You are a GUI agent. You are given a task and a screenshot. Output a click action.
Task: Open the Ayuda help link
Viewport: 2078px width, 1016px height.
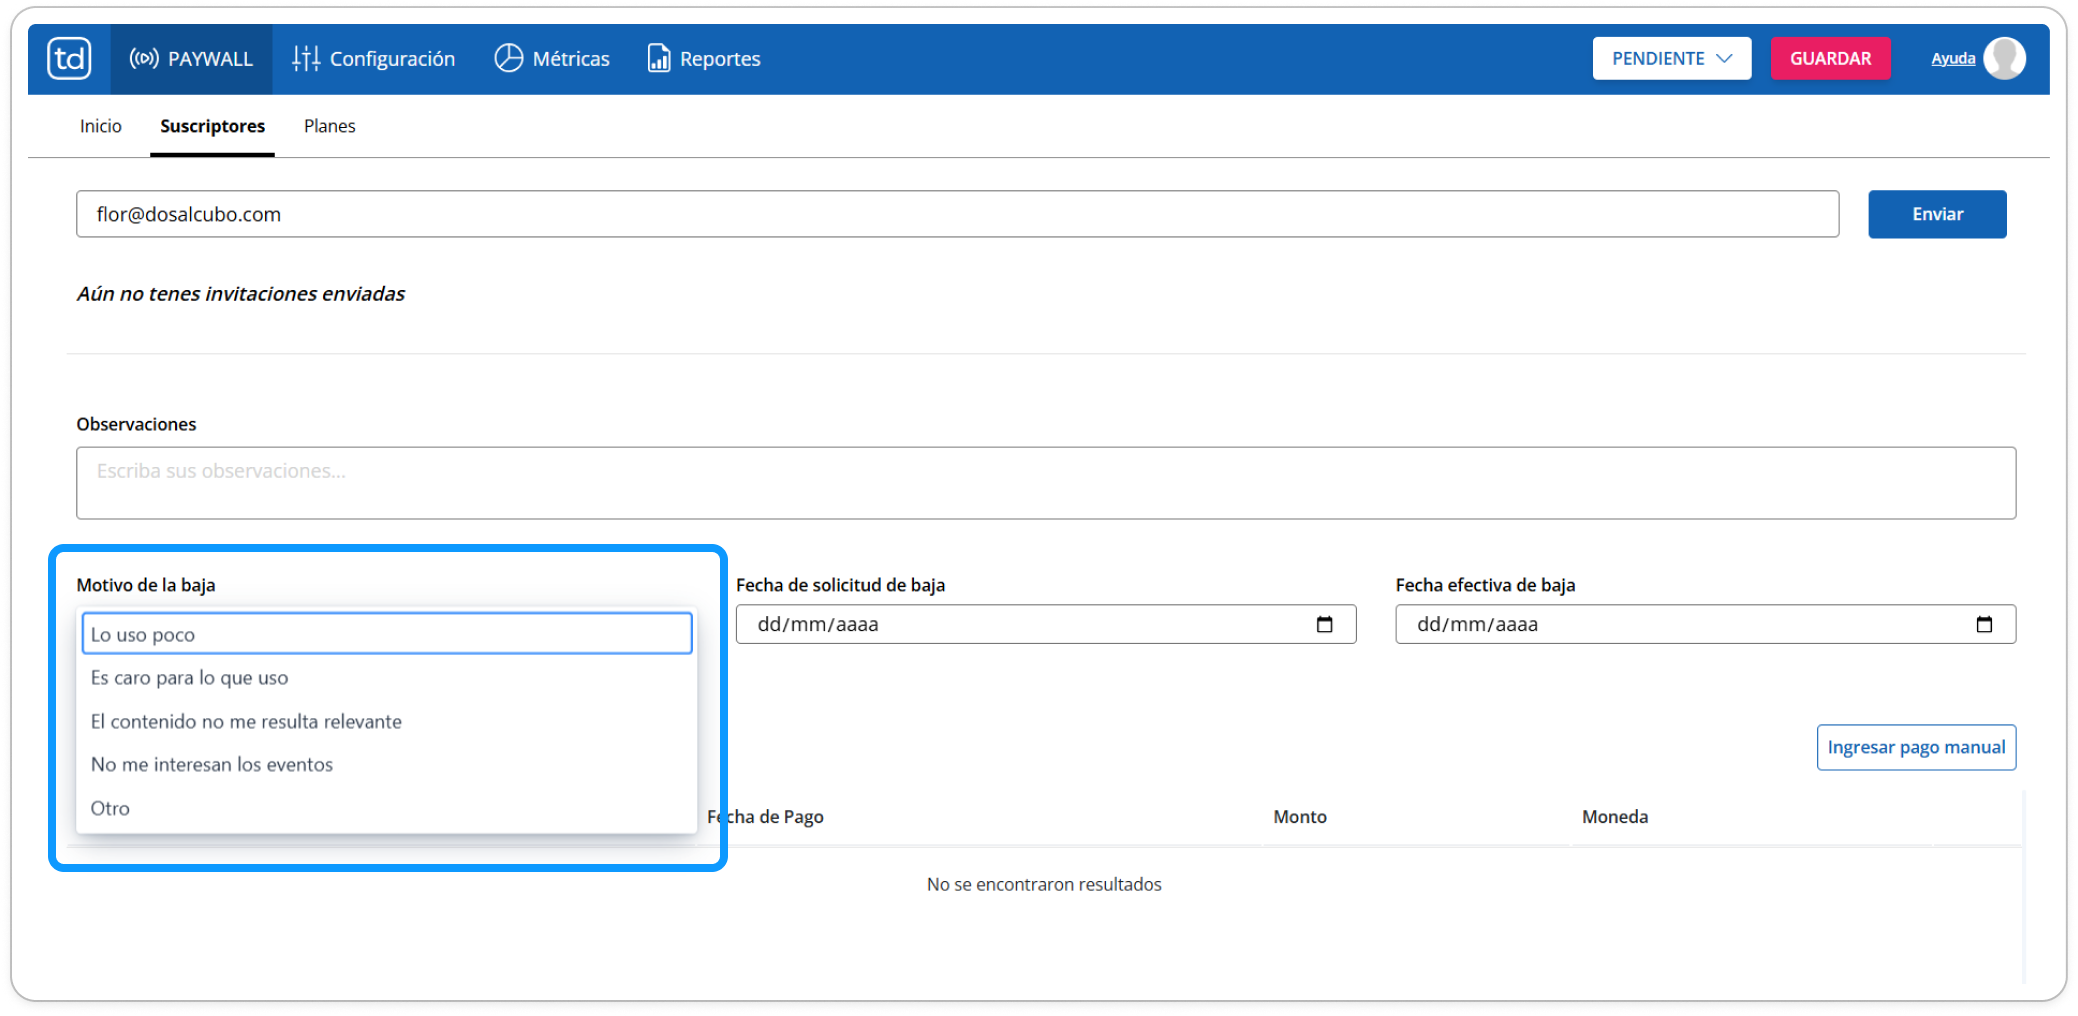click(1952, 58)
